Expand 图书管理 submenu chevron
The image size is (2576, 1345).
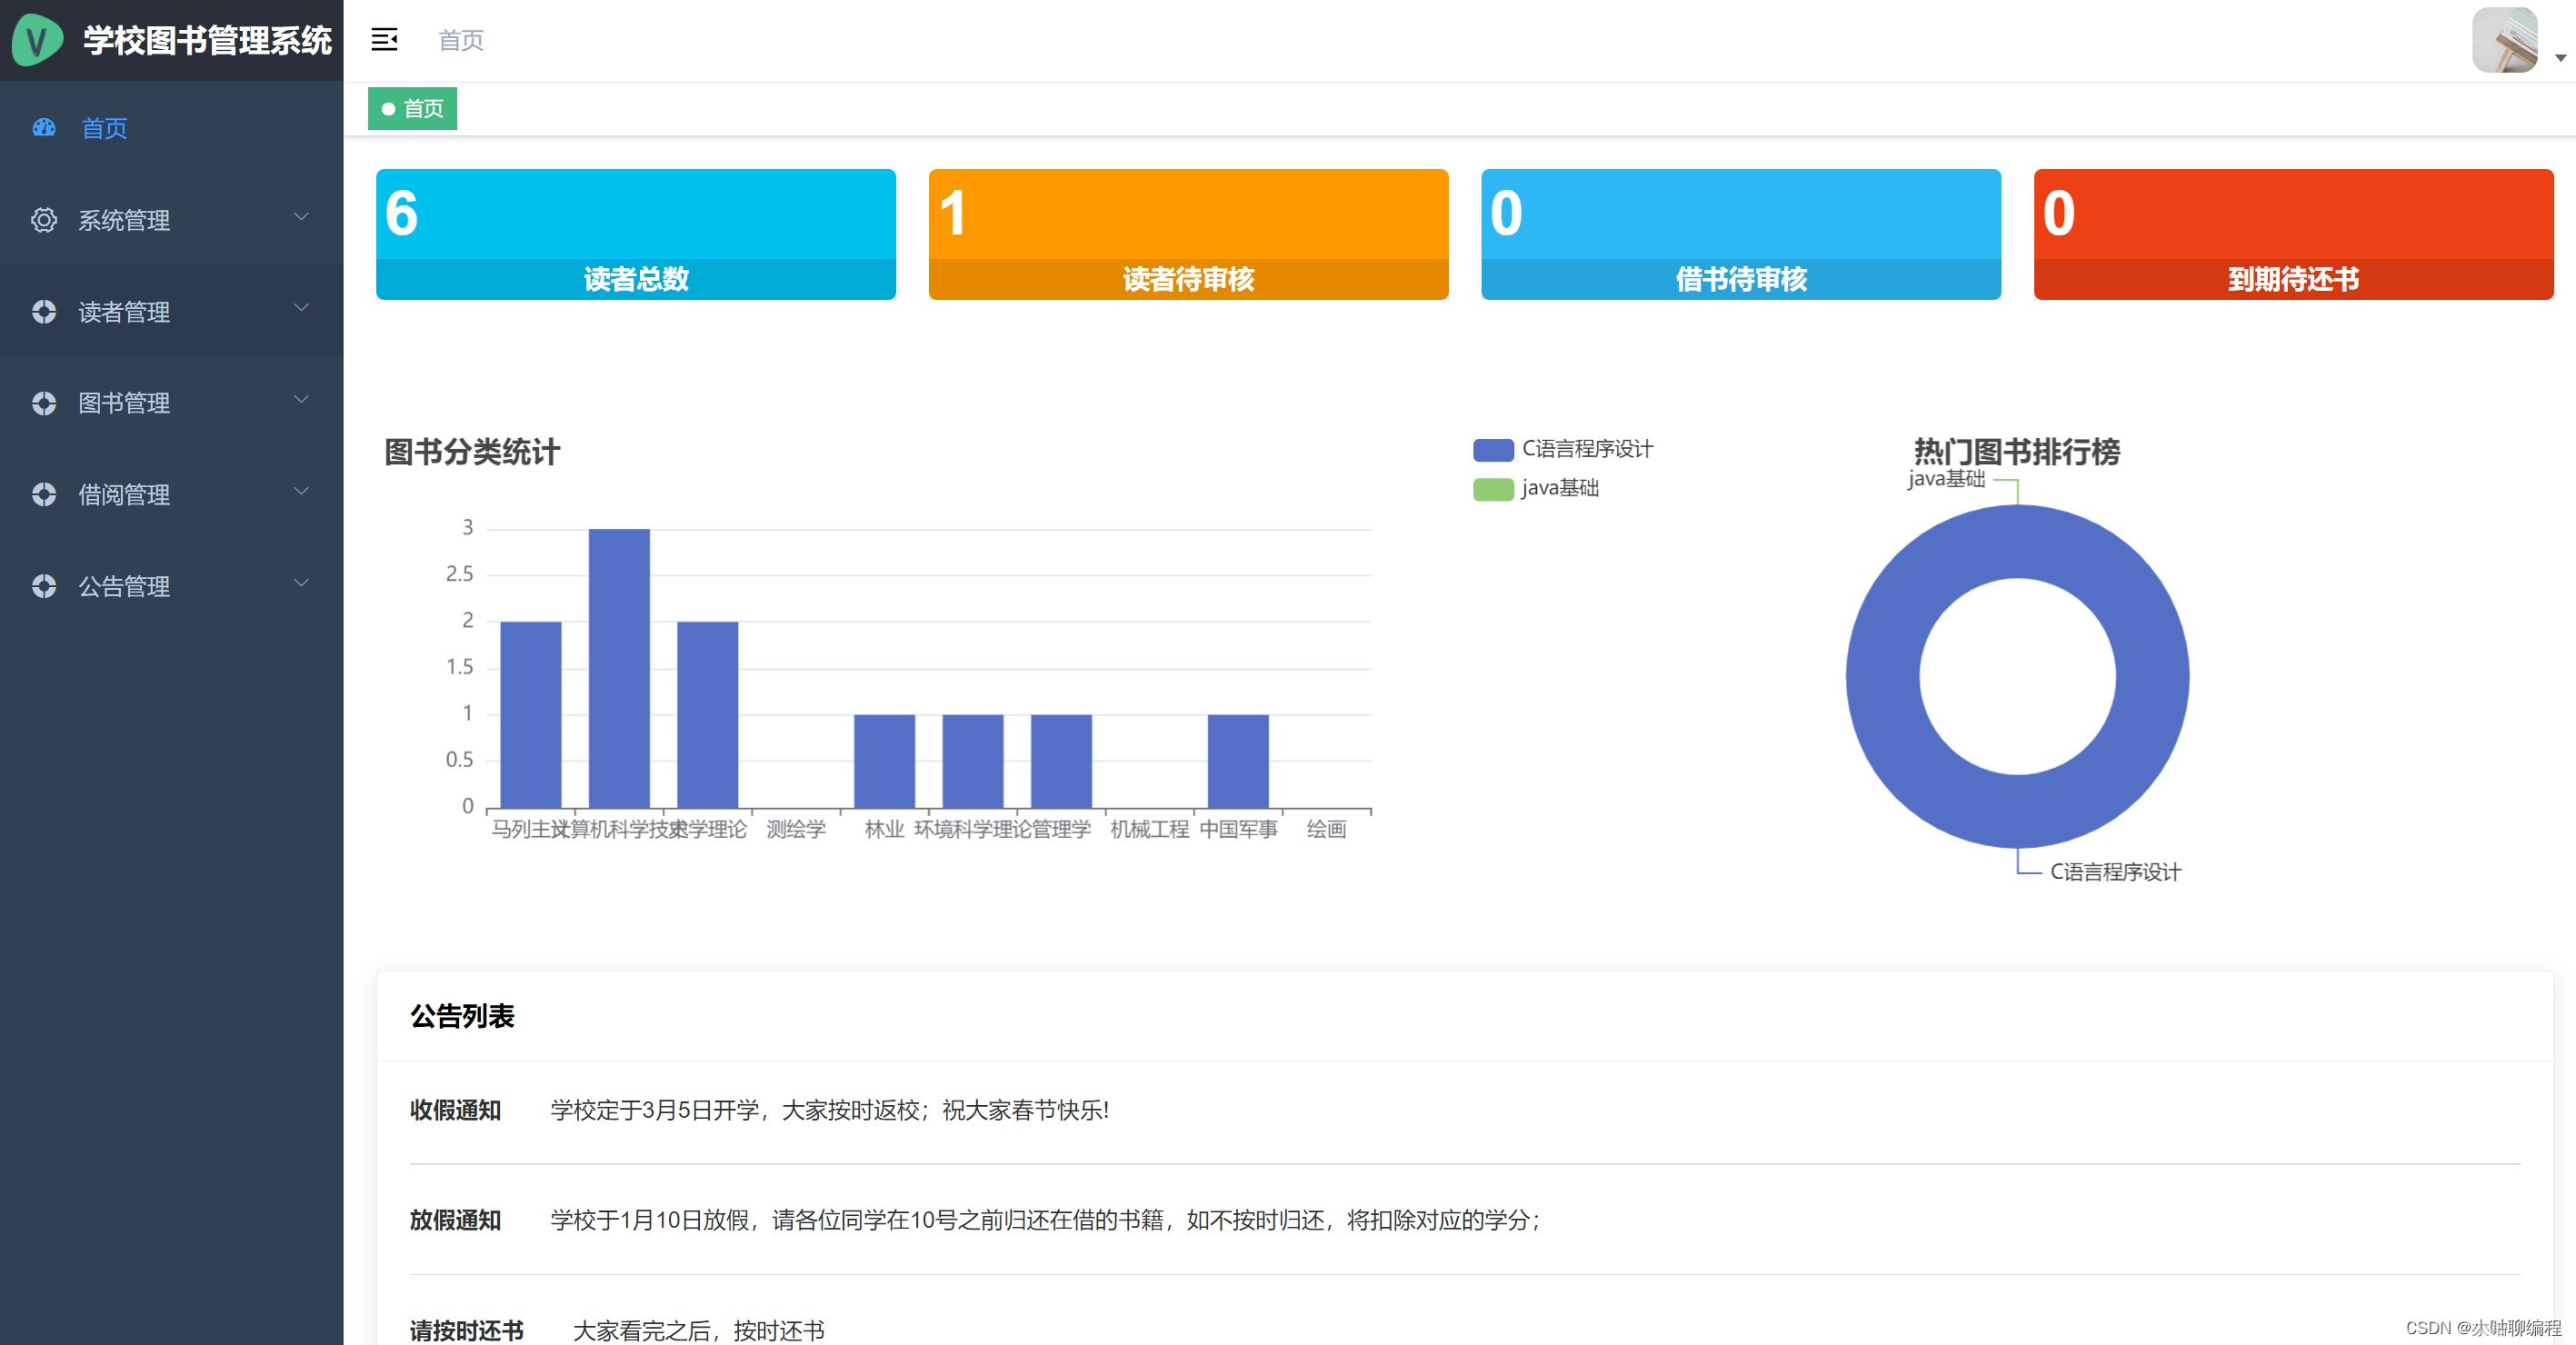pos(301,400)
